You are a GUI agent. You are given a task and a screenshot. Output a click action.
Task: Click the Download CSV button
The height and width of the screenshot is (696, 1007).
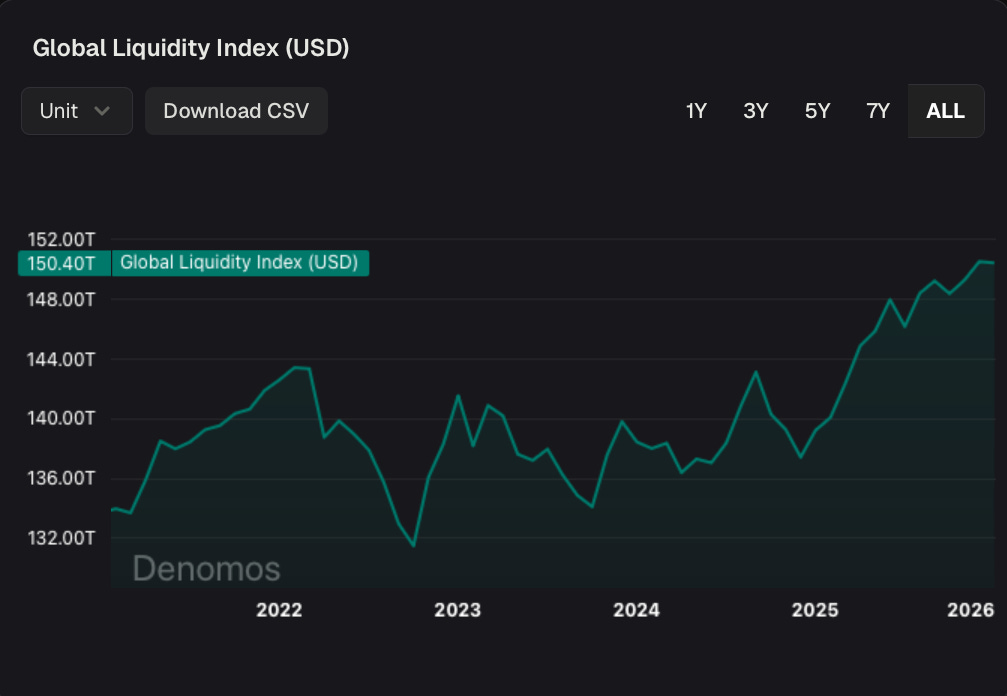[x=236, y=110]
